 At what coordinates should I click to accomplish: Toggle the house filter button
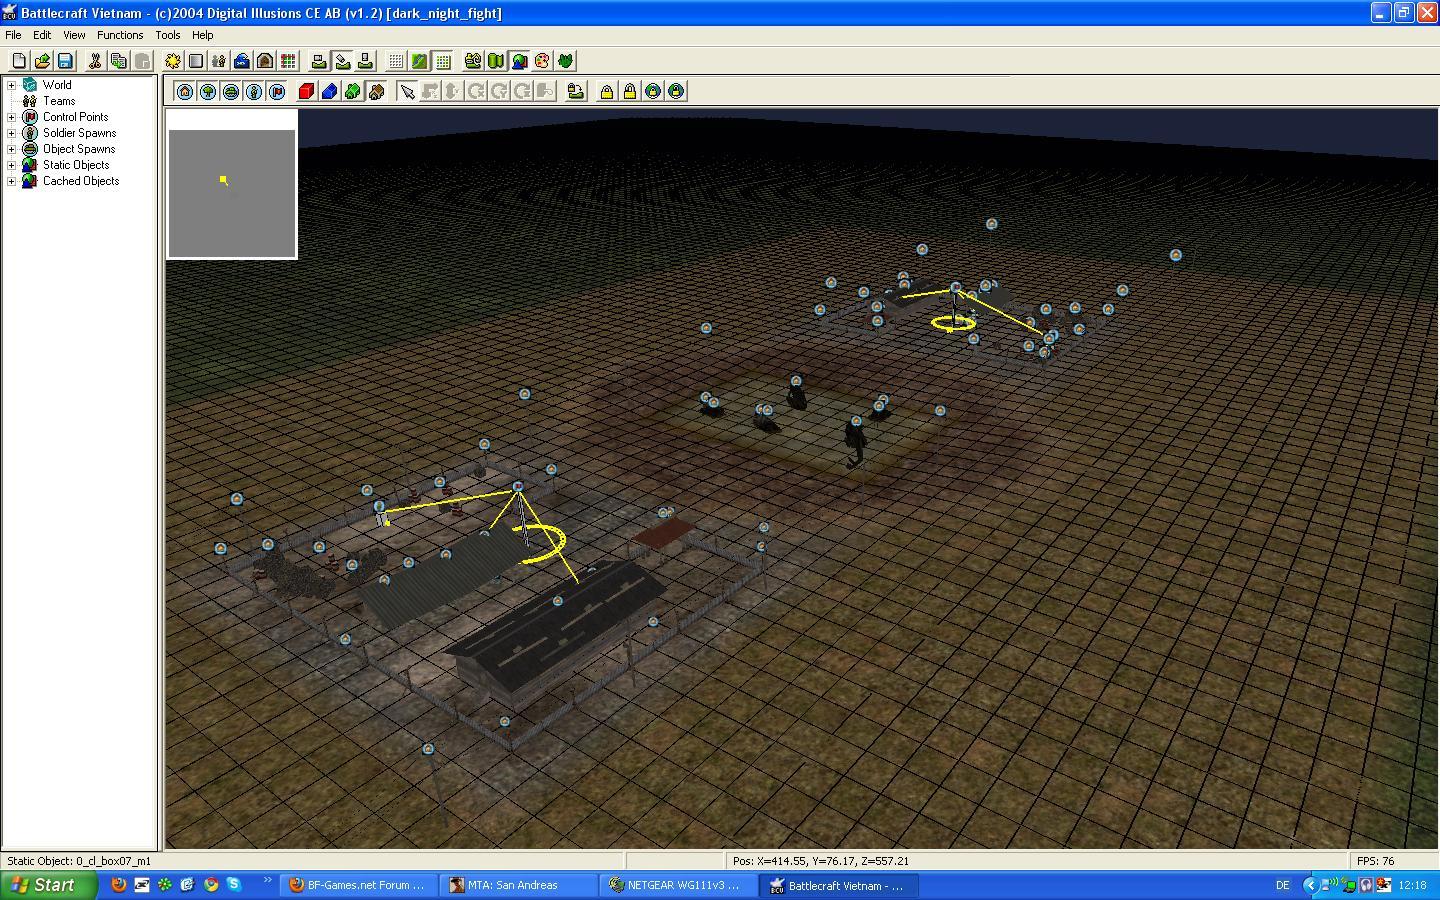click(x=185, y=91)
